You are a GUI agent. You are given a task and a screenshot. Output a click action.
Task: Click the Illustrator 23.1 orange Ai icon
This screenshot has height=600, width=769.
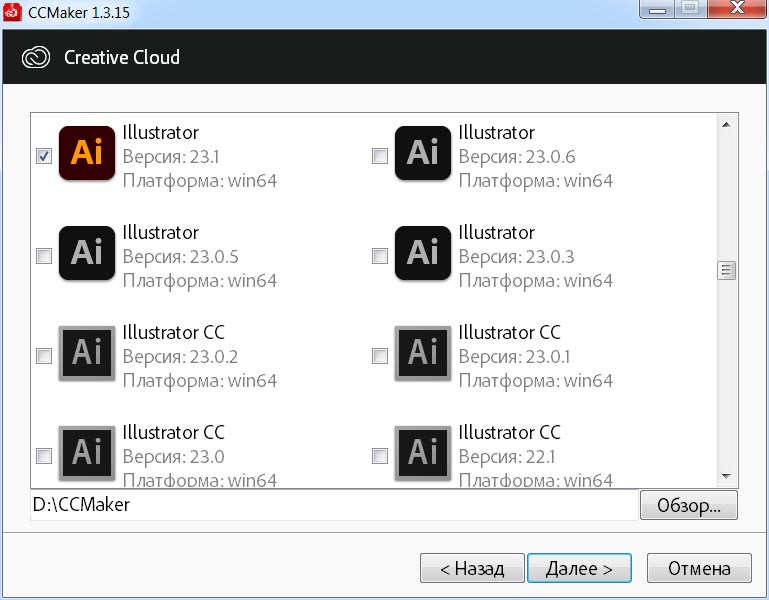pos(87,153)
